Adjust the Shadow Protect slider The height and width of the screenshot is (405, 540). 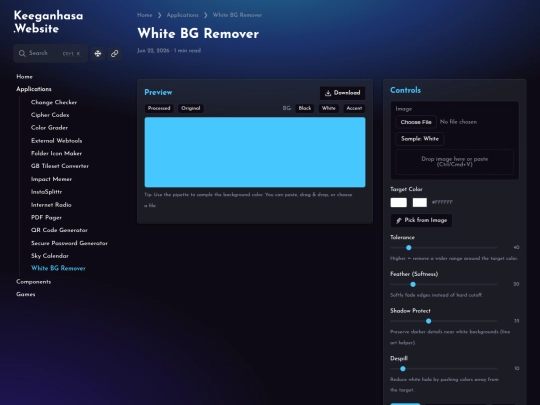pyautogui.click(x=444, y=321)
